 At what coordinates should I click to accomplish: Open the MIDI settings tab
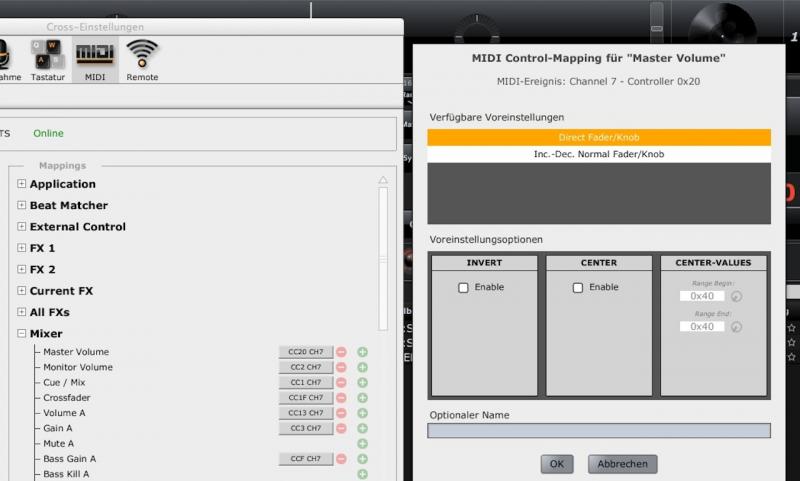tap(95, 60)
